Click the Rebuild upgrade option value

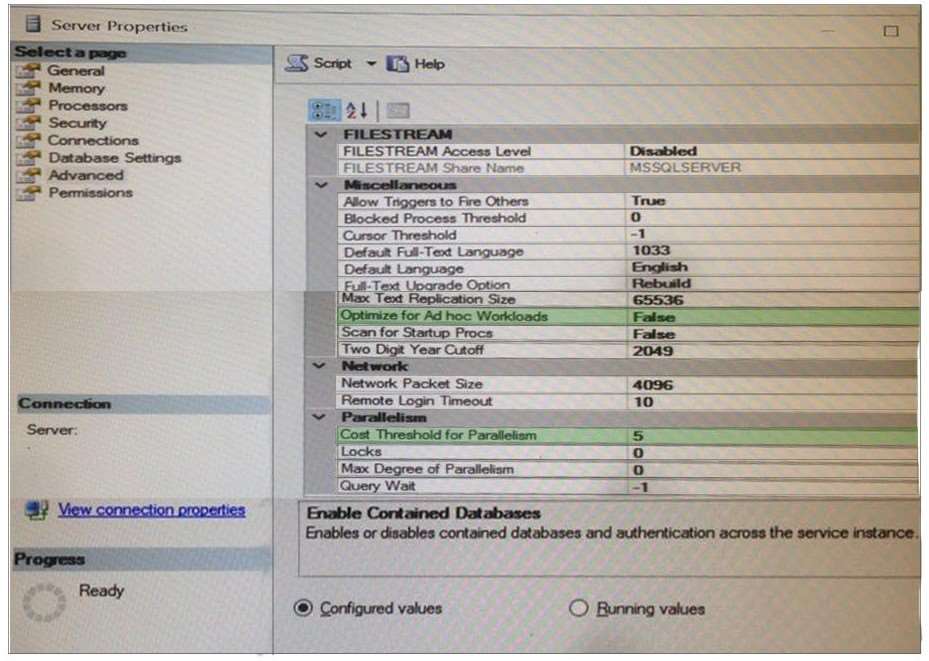click(661, 284)
